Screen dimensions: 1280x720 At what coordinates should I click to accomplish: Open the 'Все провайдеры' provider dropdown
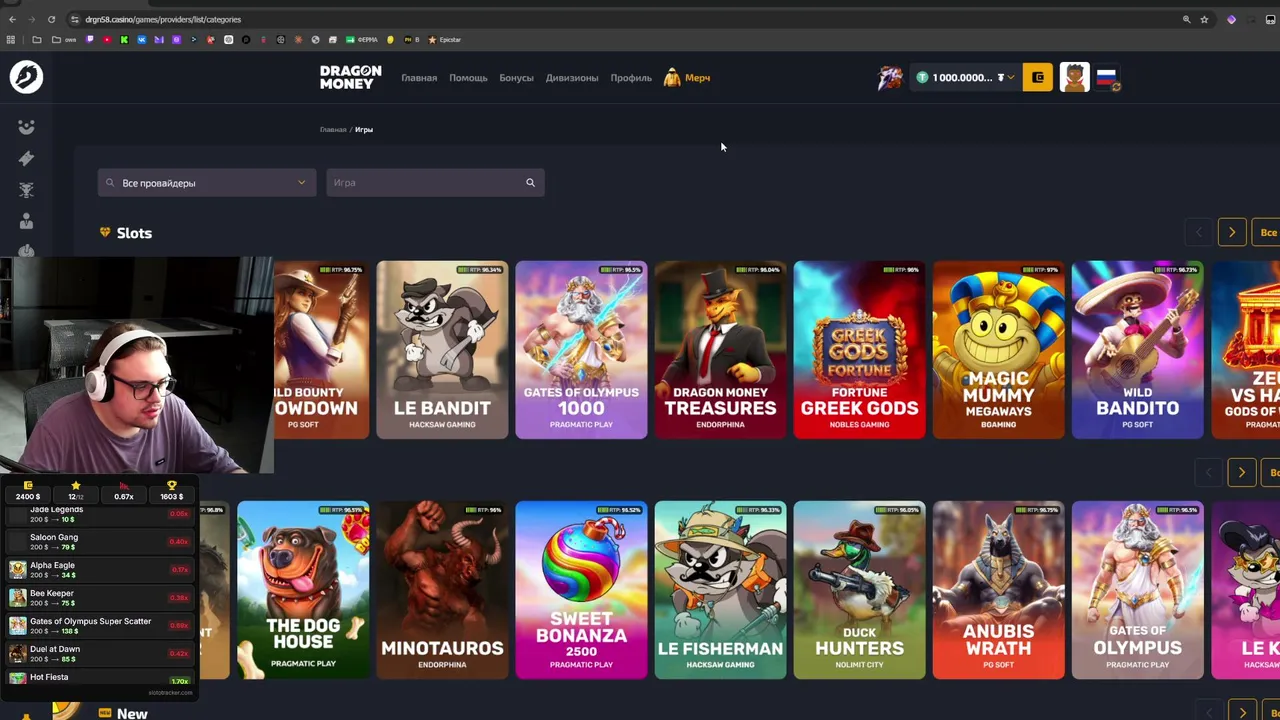[207, 183]
